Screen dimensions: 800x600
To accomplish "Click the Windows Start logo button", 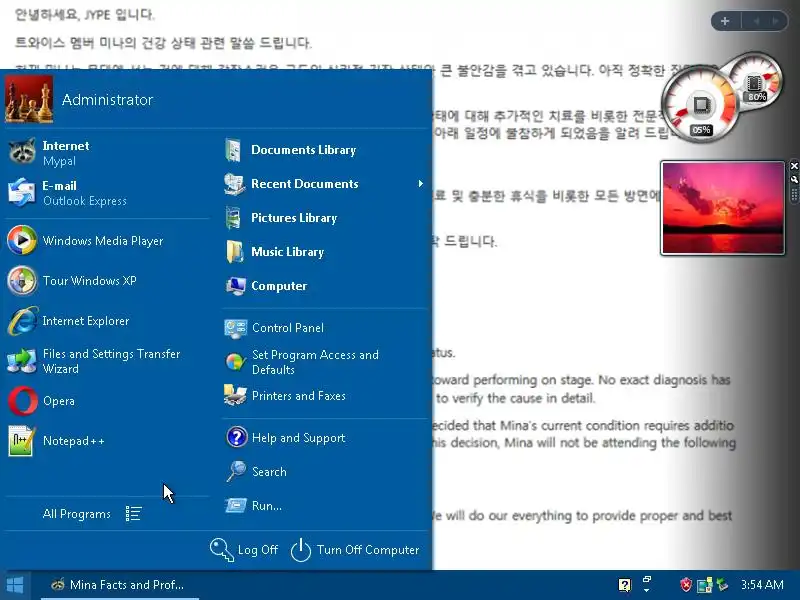I will click(x=15, y=585).
